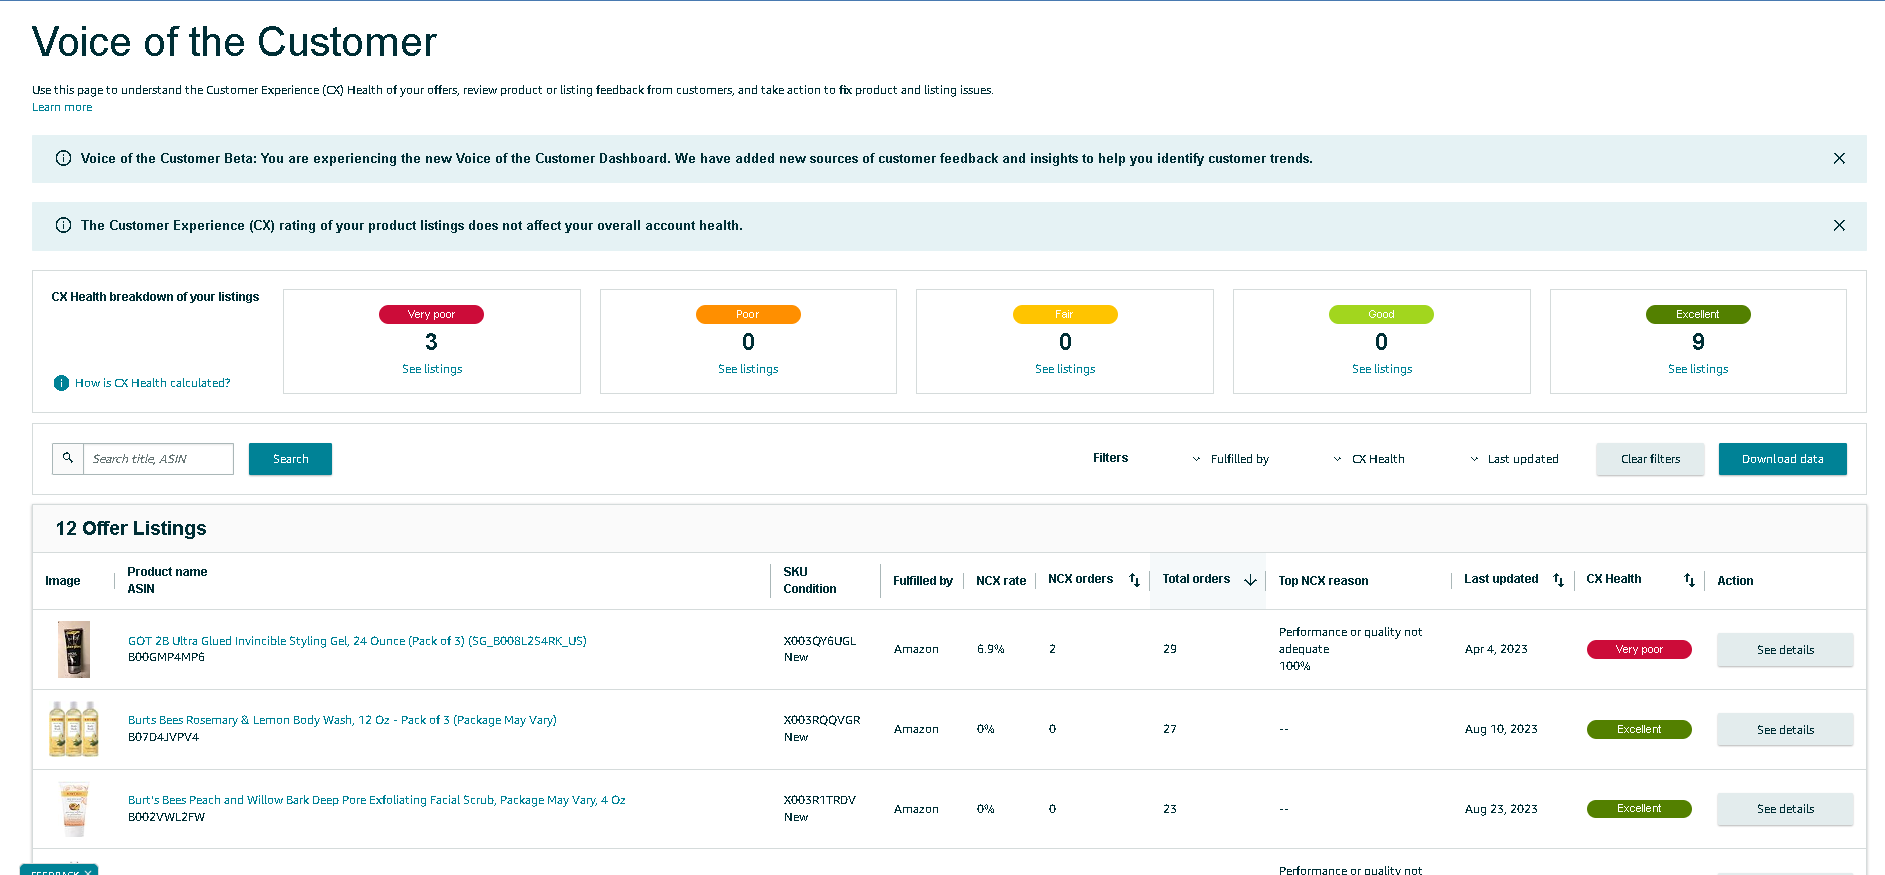Sort by Last updated arrows icon
The width and height of the screenshot is (1885, 875).
point(1558,580)
